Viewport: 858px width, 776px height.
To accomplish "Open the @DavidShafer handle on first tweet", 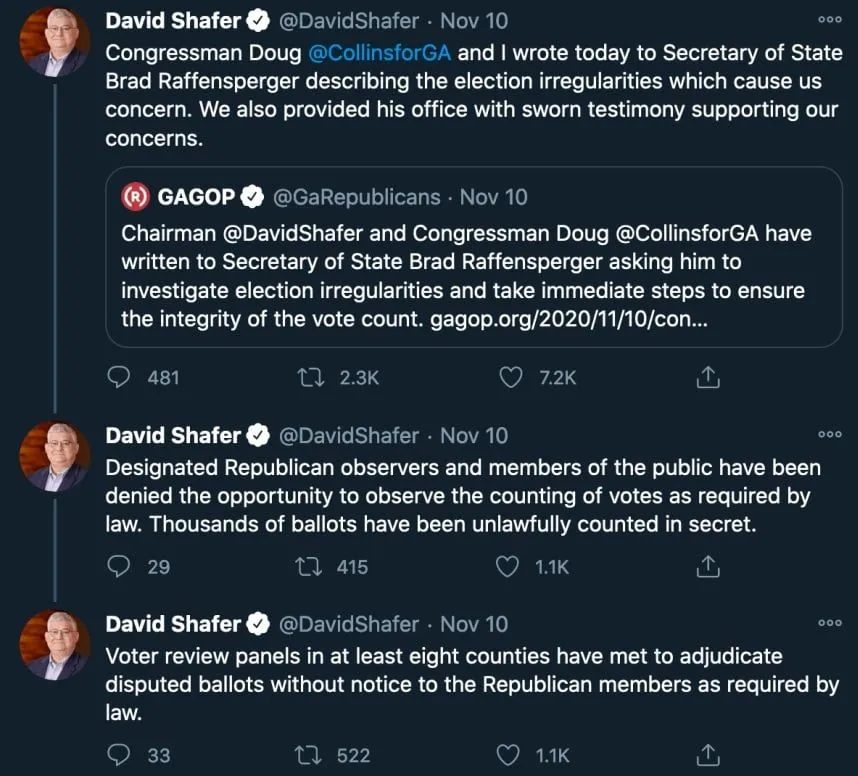I will pyautogui.click(x=348, y=22).
